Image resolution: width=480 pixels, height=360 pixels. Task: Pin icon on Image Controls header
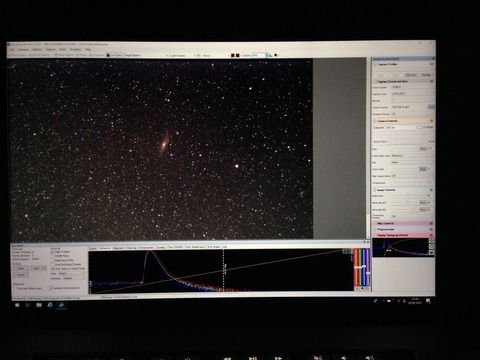(432, 190)
